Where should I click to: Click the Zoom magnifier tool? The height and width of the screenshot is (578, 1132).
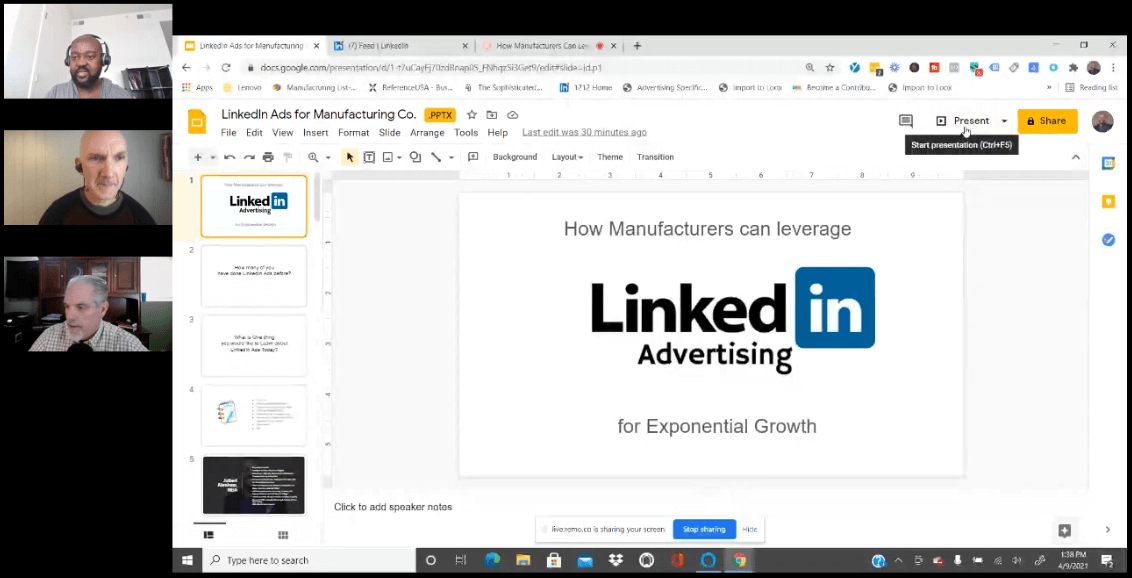point(313,157)
